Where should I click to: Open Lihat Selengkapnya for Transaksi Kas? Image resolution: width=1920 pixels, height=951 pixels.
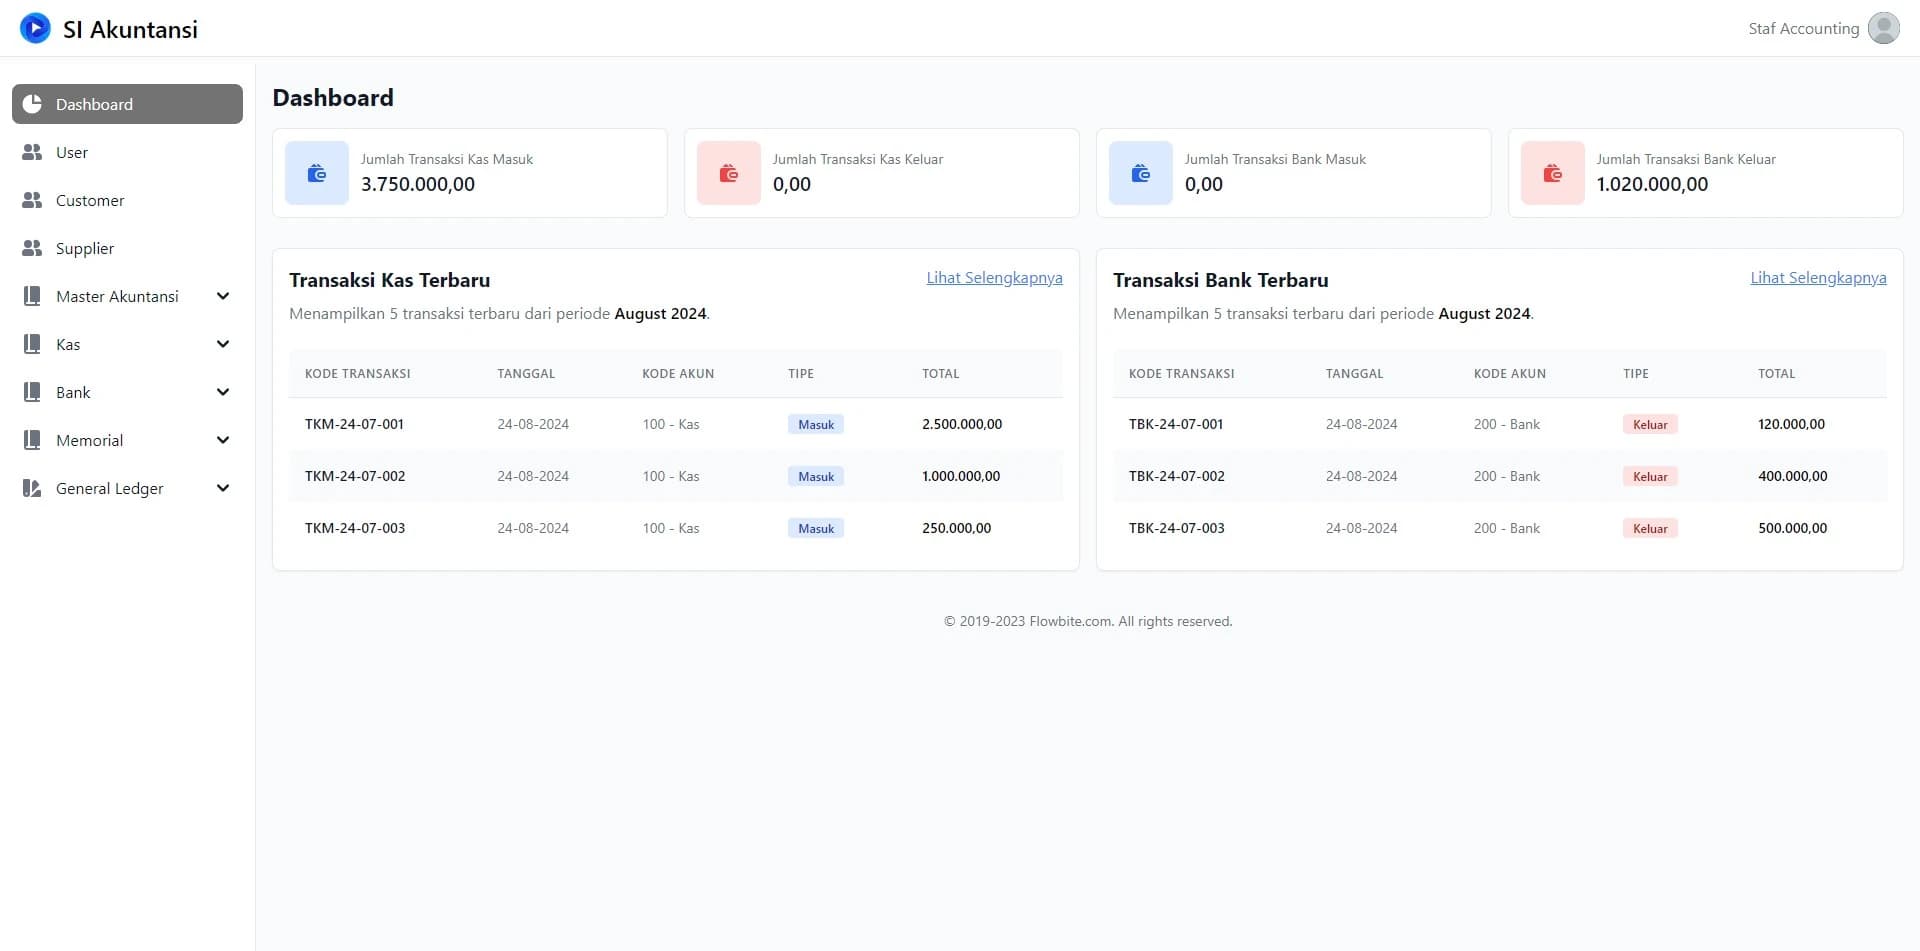click(994, 278)
